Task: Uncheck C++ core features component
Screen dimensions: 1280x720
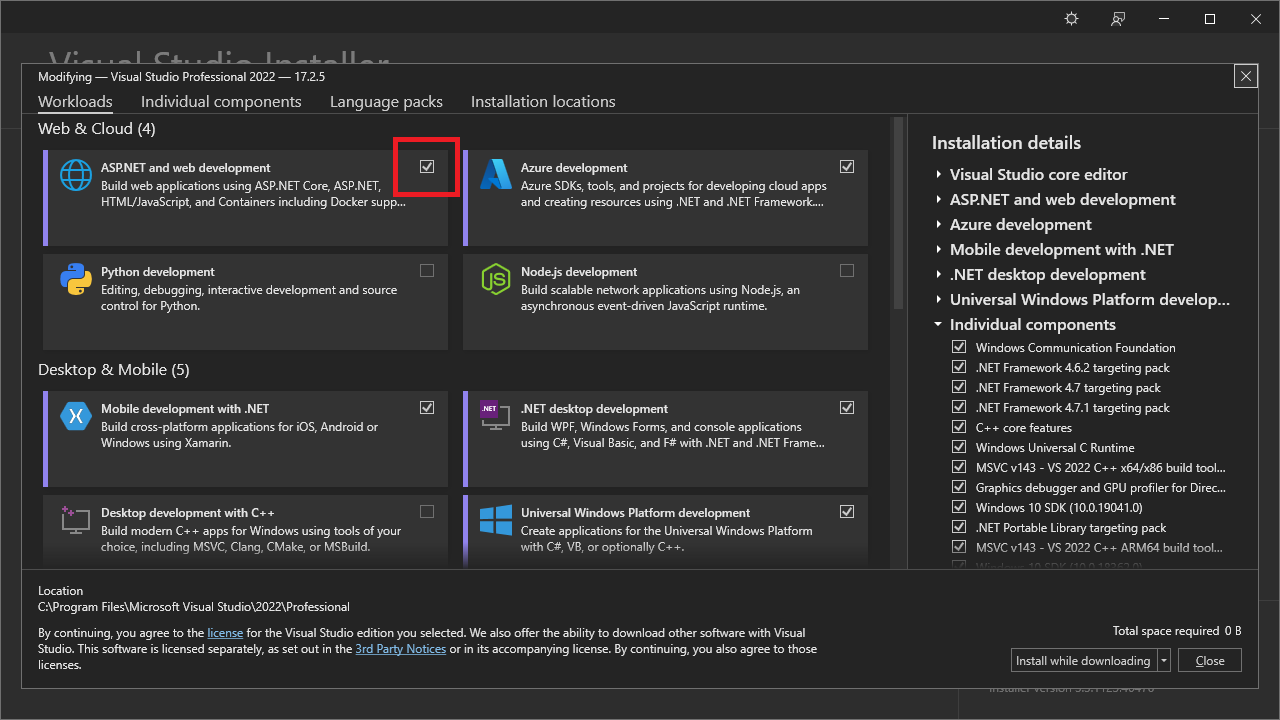Action: click(x=959, y=428)
